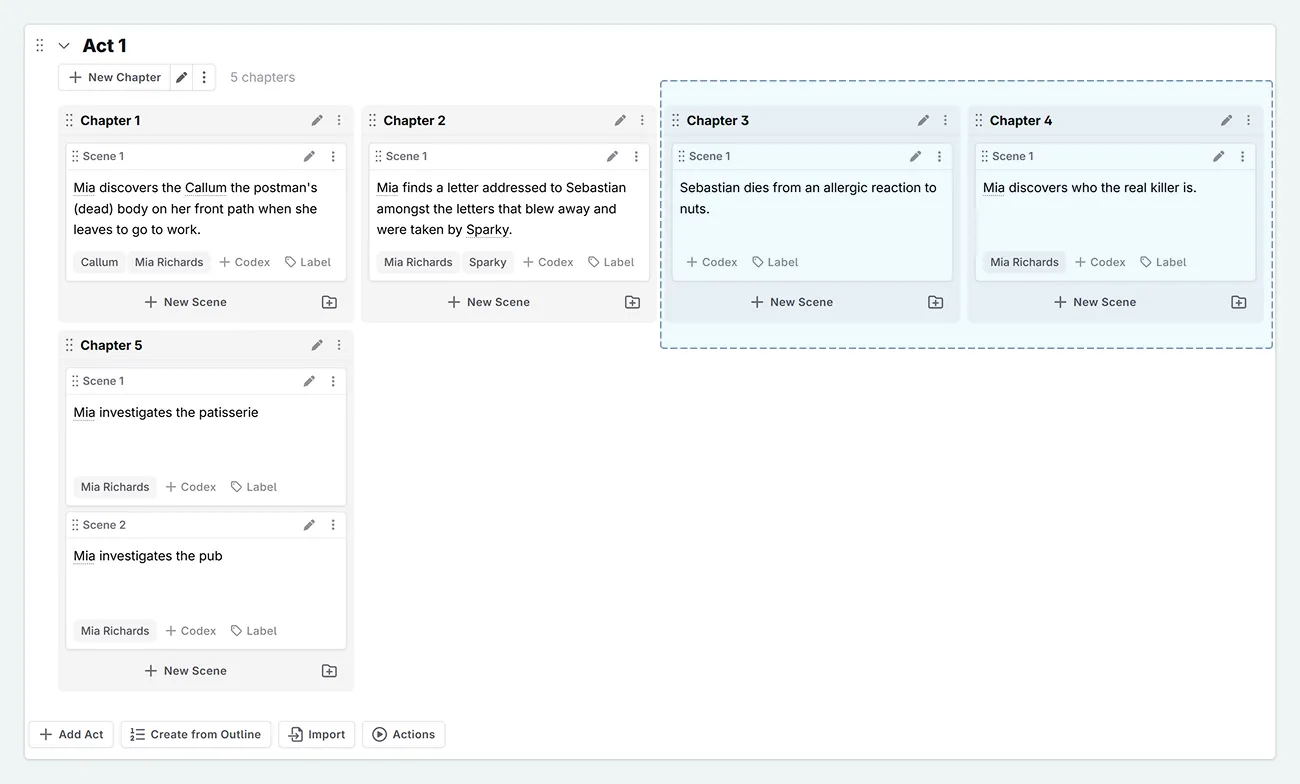Collapse Act 1 with its chevron
Screen dimensions: 1300x784
click(63, 45)
